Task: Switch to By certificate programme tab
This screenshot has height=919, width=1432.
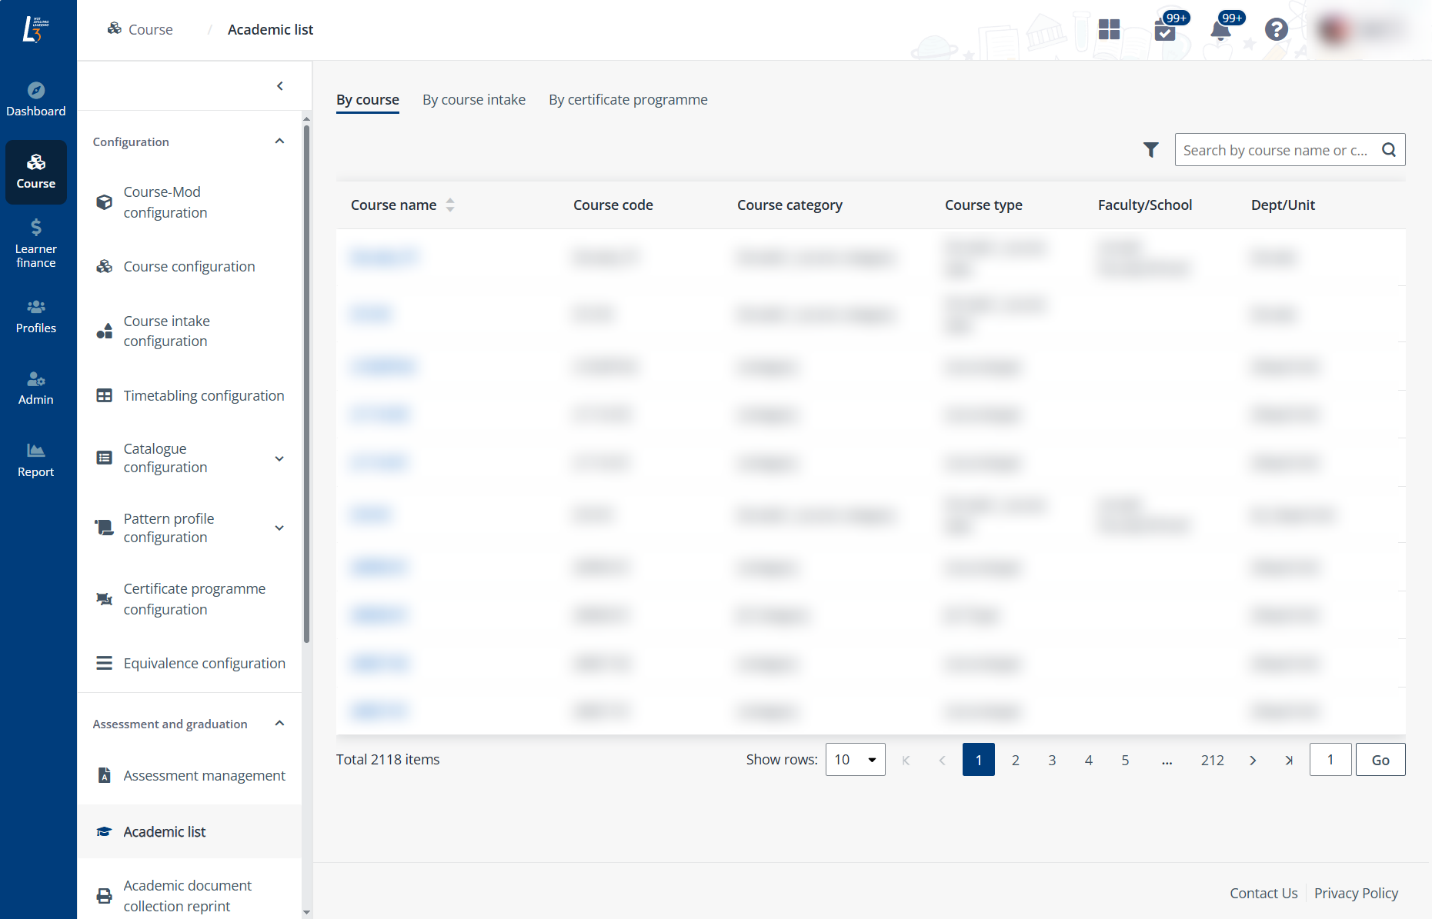Action: pos(628,100)
